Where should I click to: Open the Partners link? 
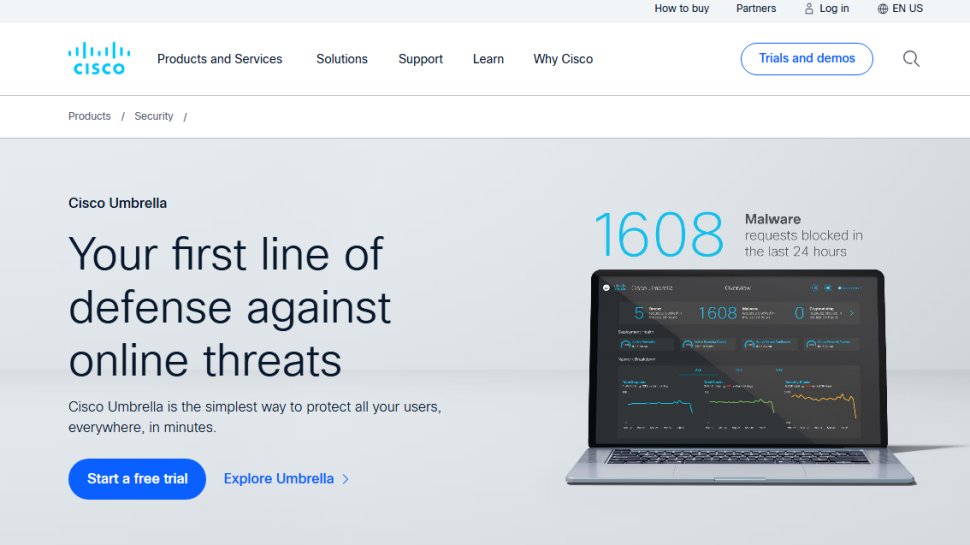click(756, 9)
